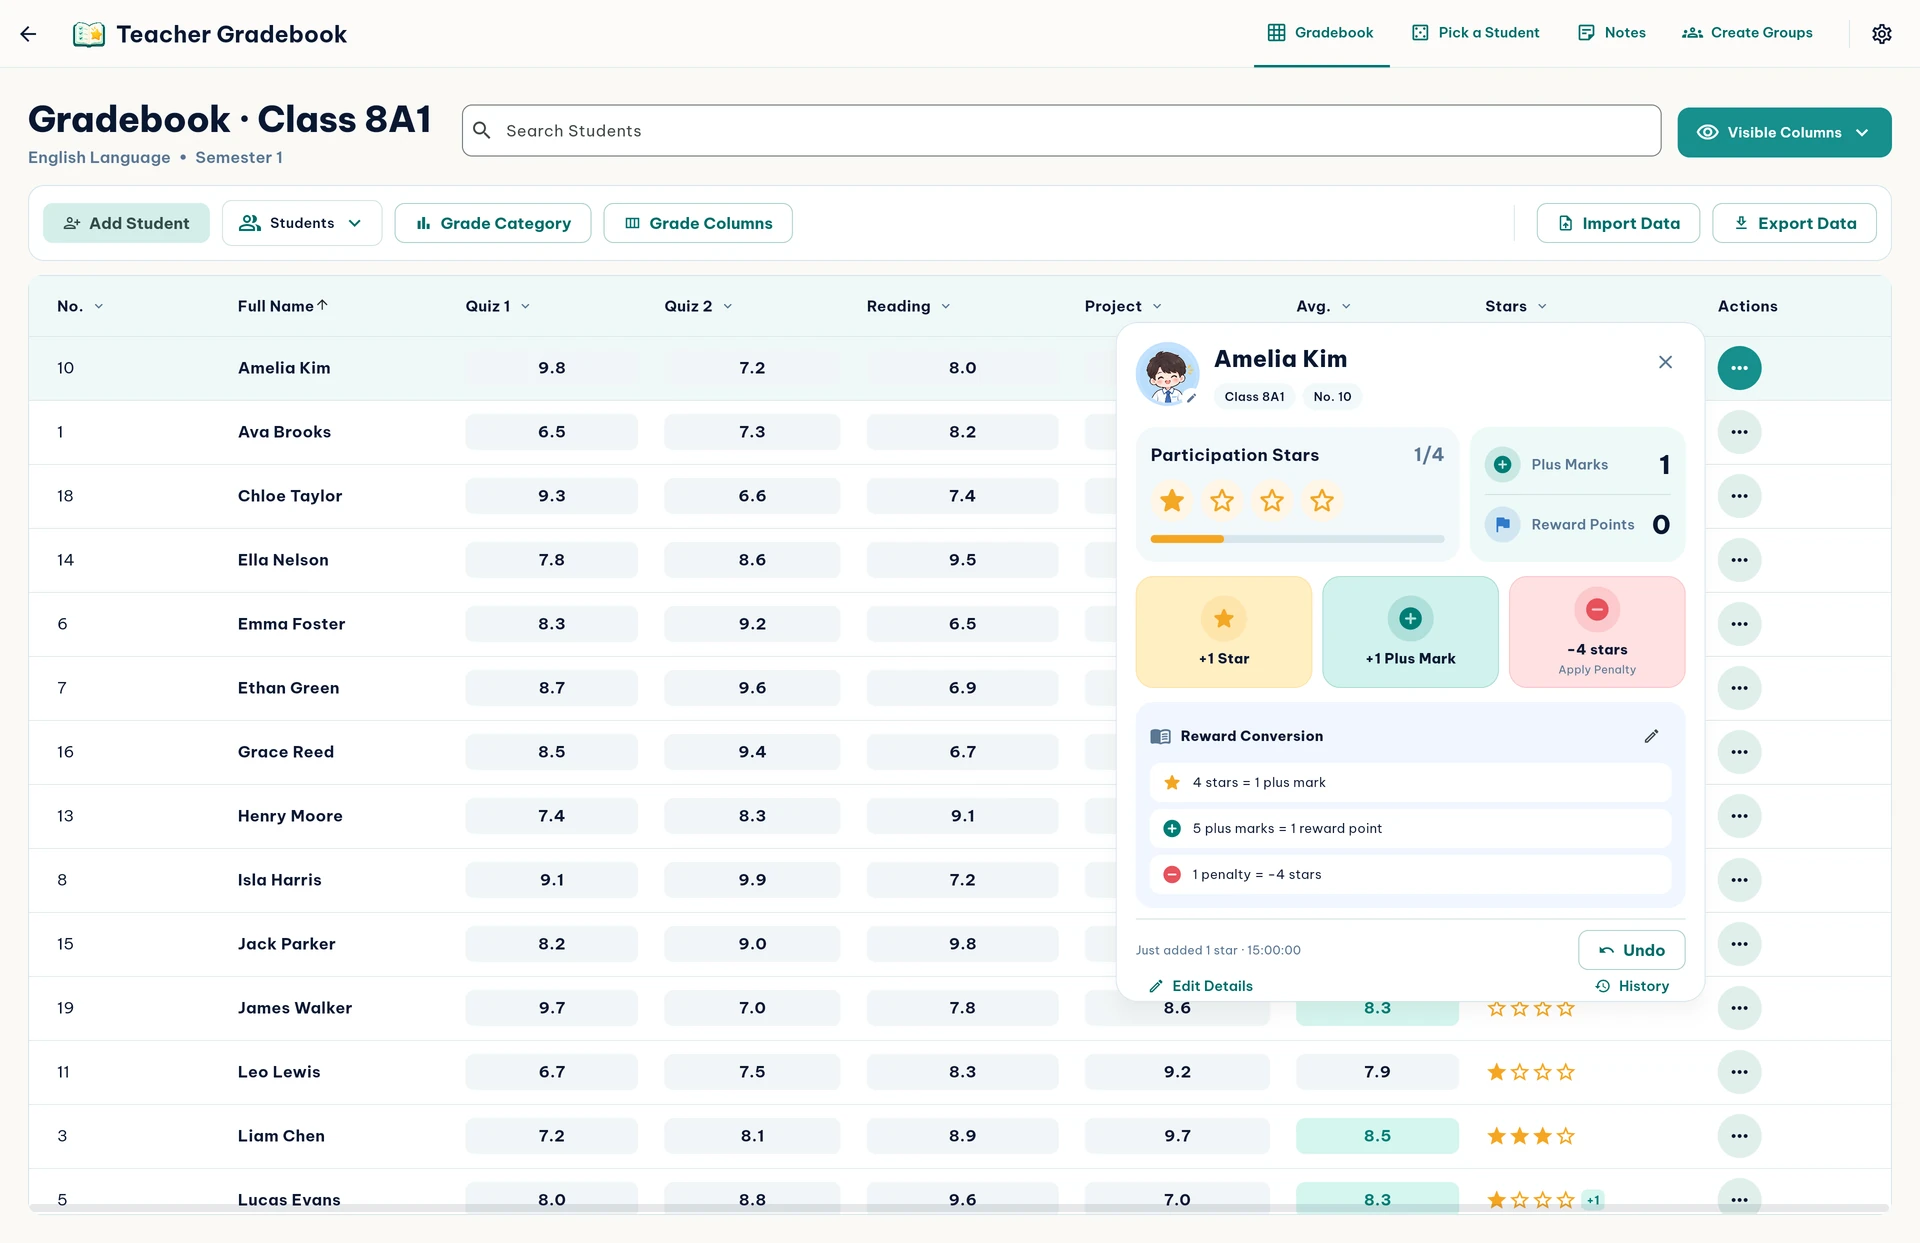This screenshot has height=1243, width=1920.
Task: Click fourth participation star in panel
Action: (x=1322, y=500)
